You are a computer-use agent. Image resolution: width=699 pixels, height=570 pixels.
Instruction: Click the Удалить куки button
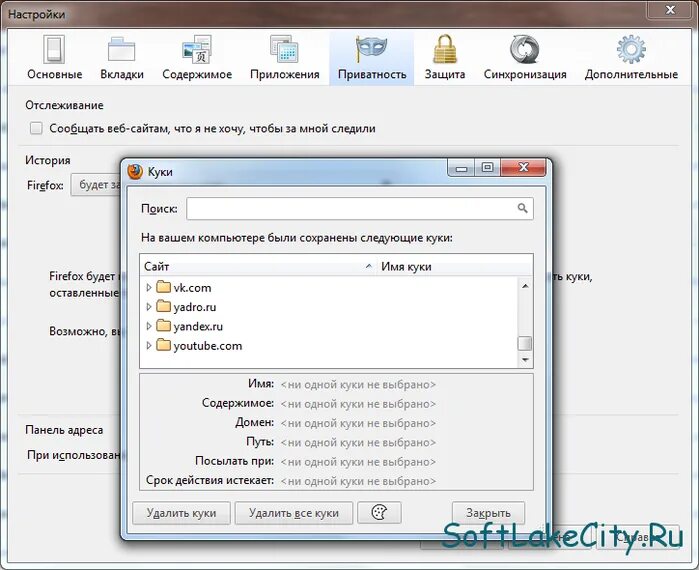(181, 513)
